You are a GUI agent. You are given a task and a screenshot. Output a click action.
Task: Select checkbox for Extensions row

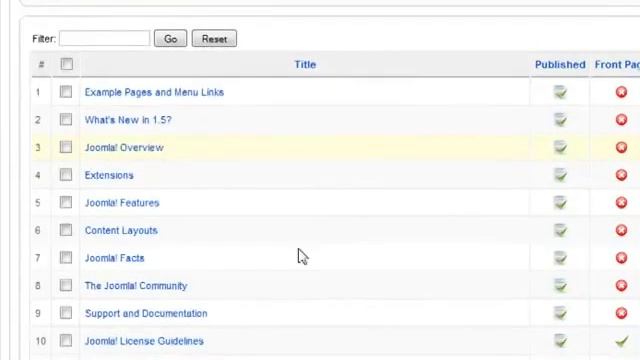click(x=65, y=175)
